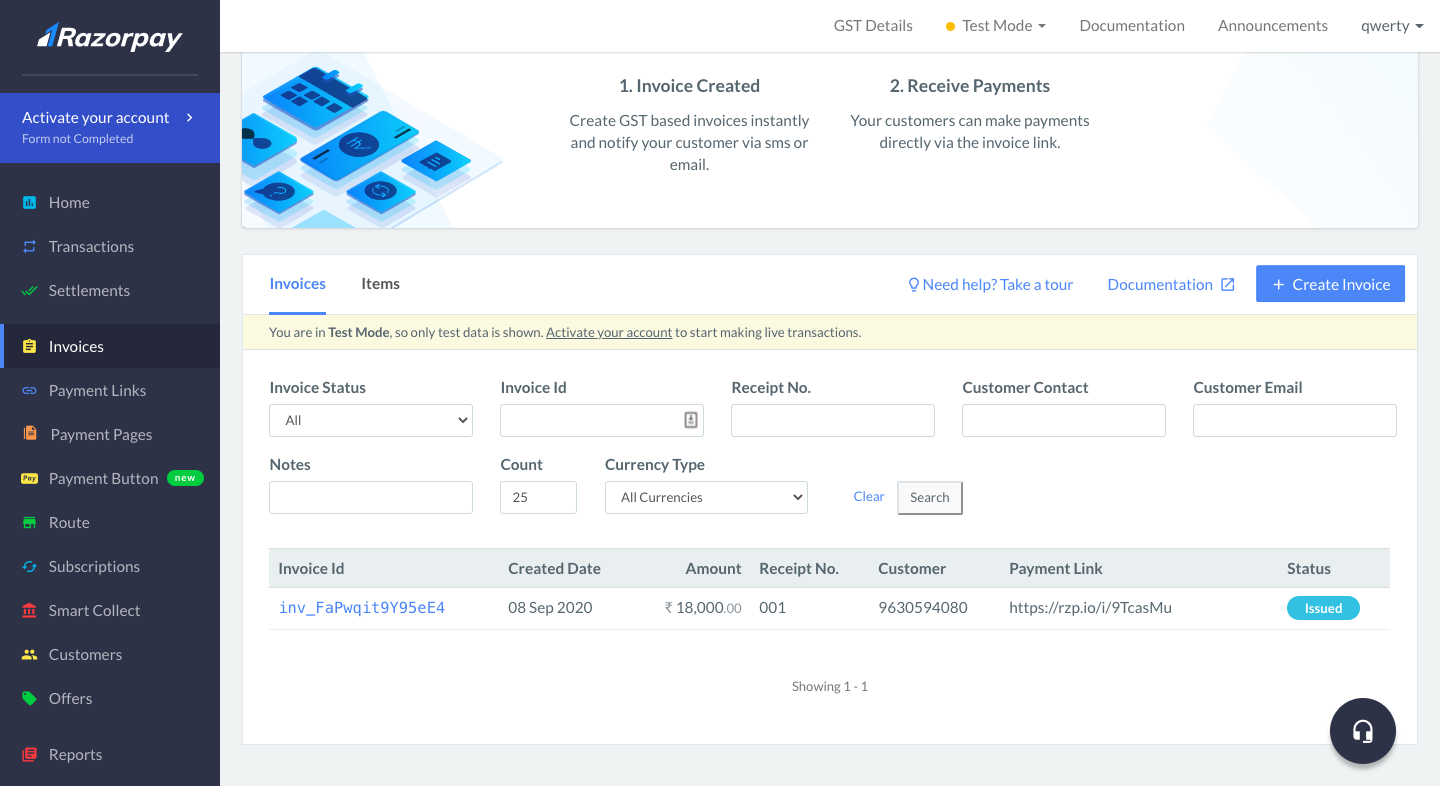This screenshot has height=786, width=1440.
Task: Click the Issued status badge
Action: point(1323,608)
